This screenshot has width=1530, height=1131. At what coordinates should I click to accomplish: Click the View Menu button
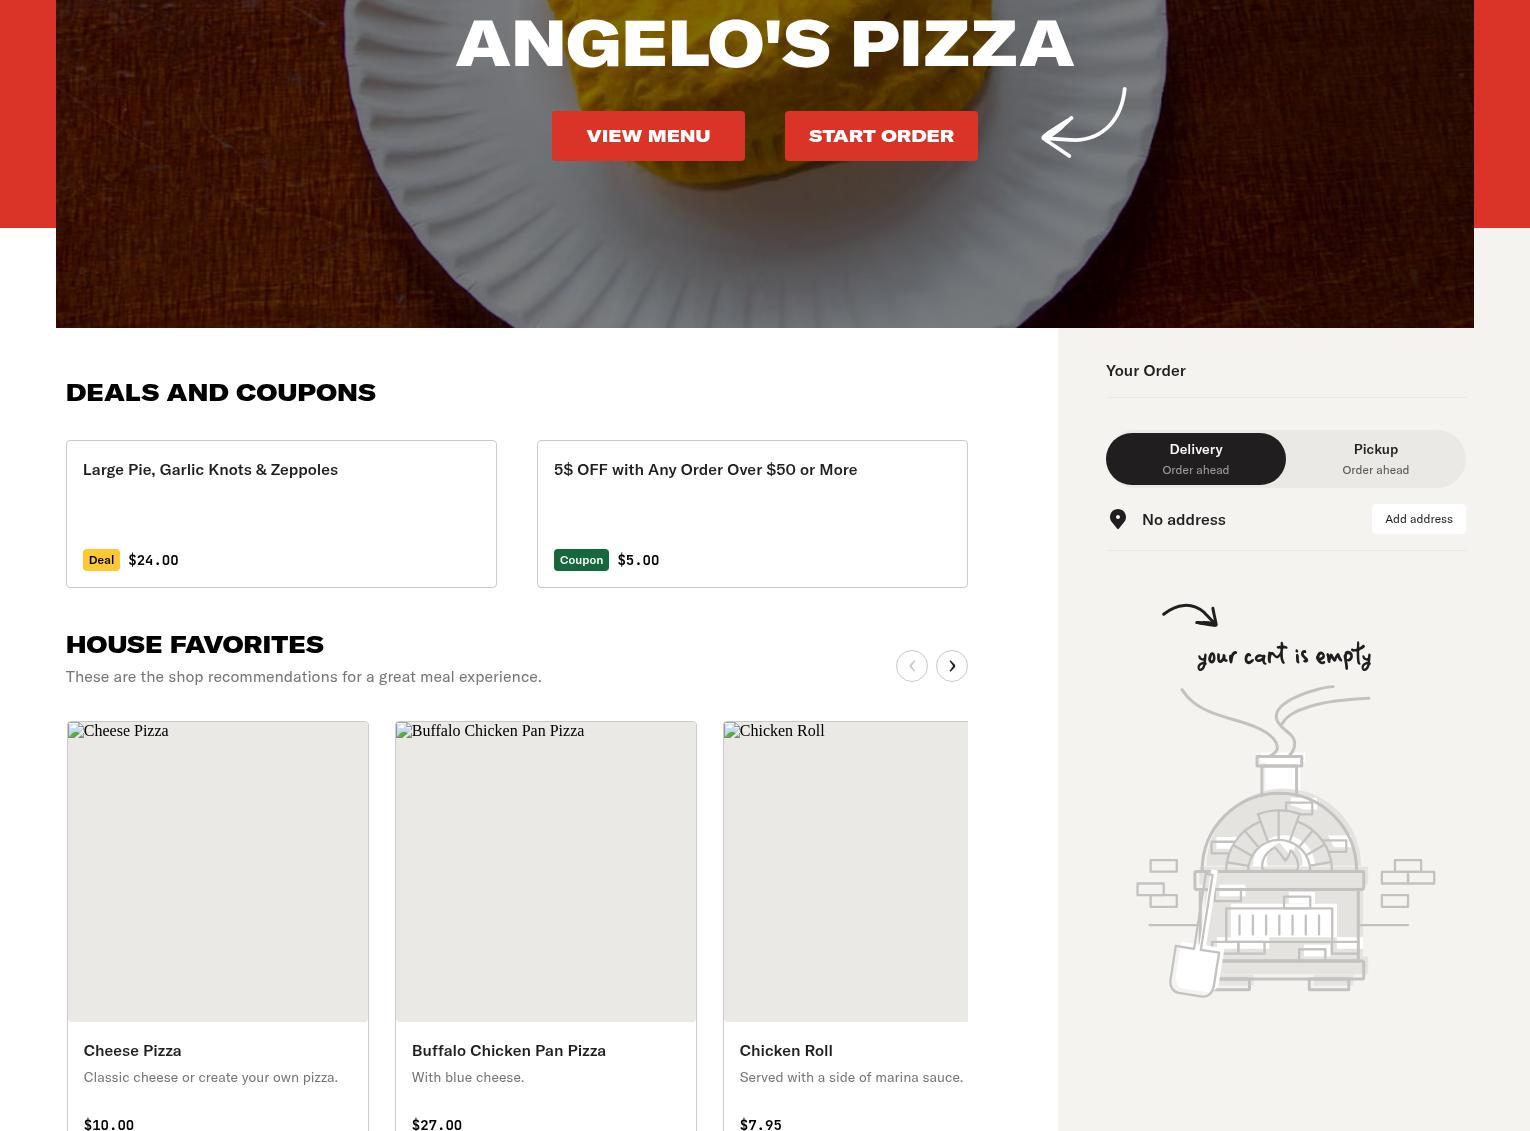[x=648, y=136]
